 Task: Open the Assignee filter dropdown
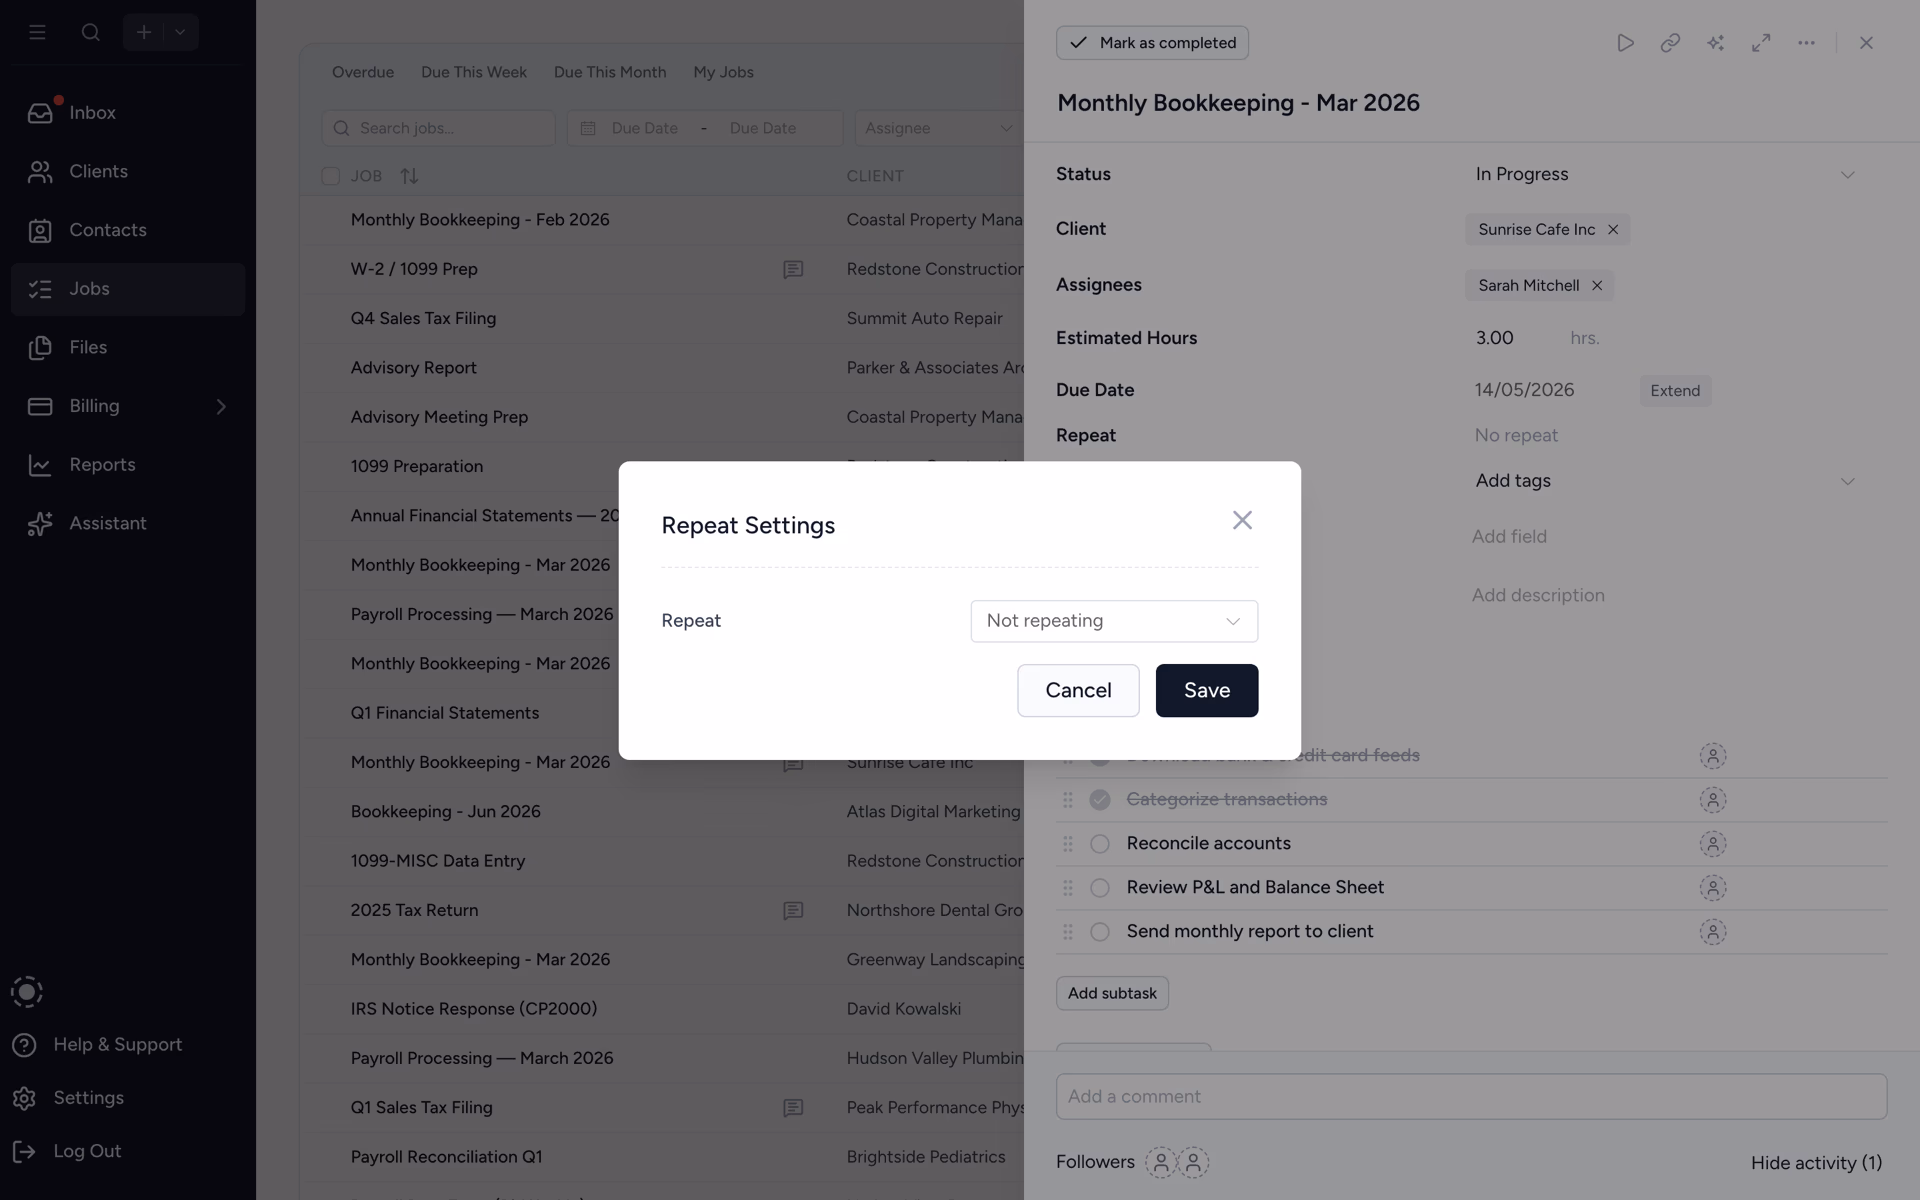938,128
